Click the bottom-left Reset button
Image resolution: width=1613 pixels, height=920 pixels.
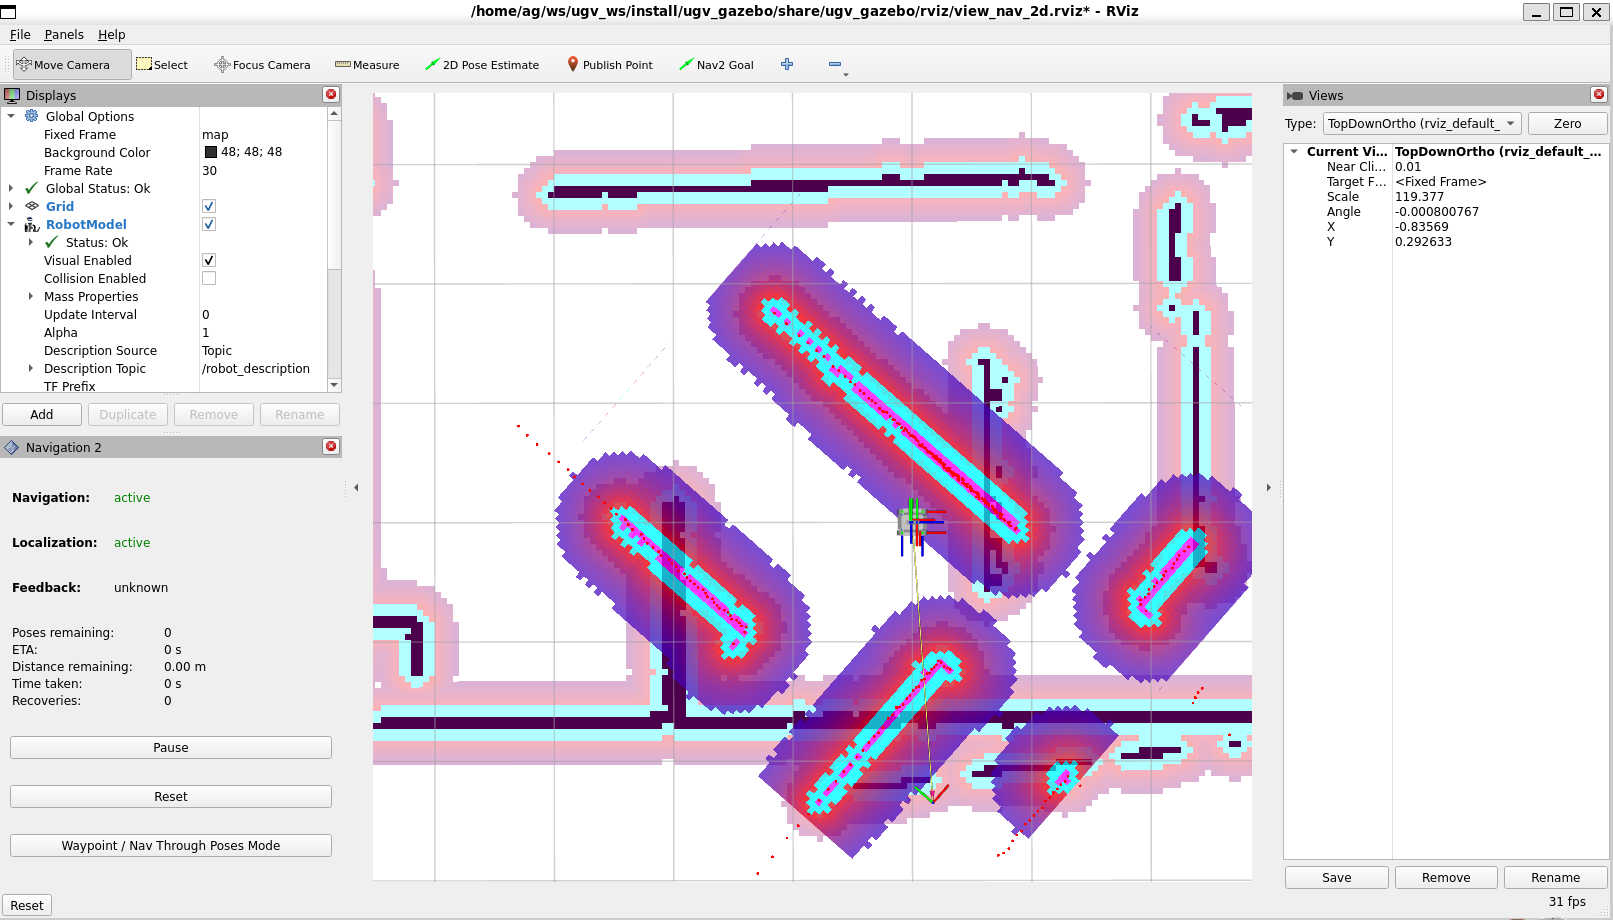click(27, 905)
